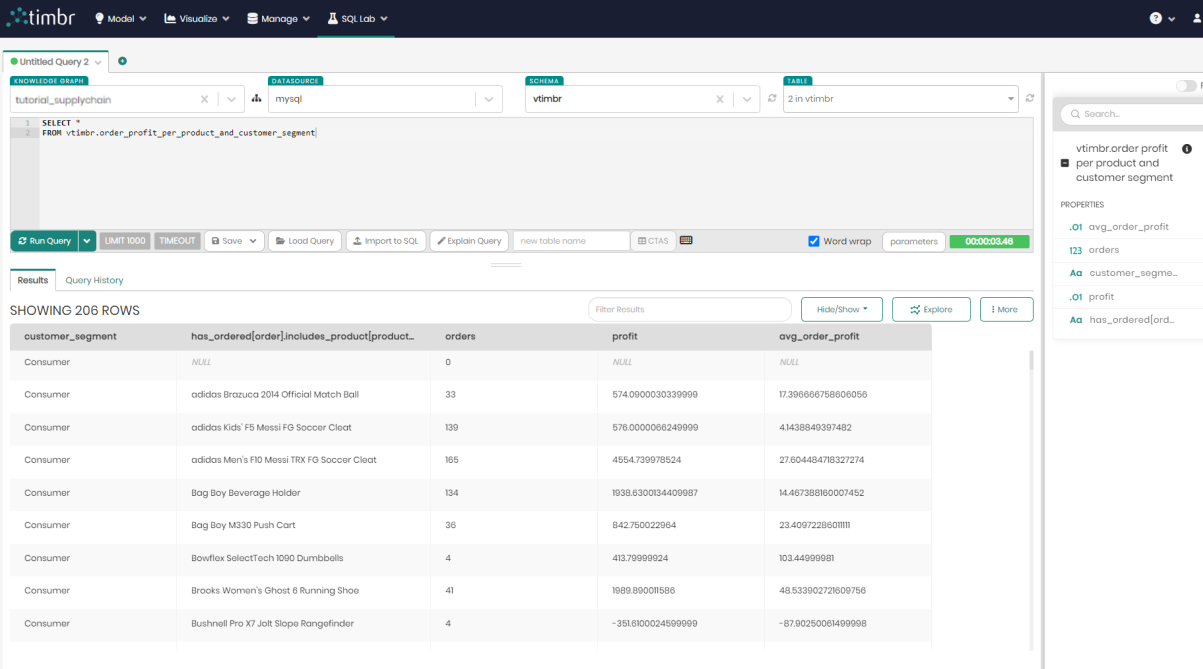Open the Visualize menu
The width and height of the screenshot is (1203, 669).
(196, 18)
